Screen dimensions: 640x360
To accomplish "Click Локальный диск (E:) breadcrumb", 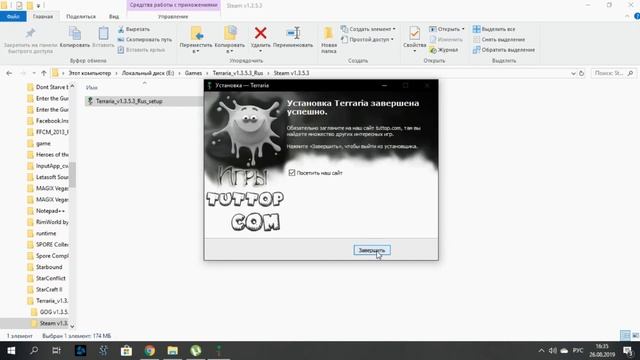I will [148, 73].
